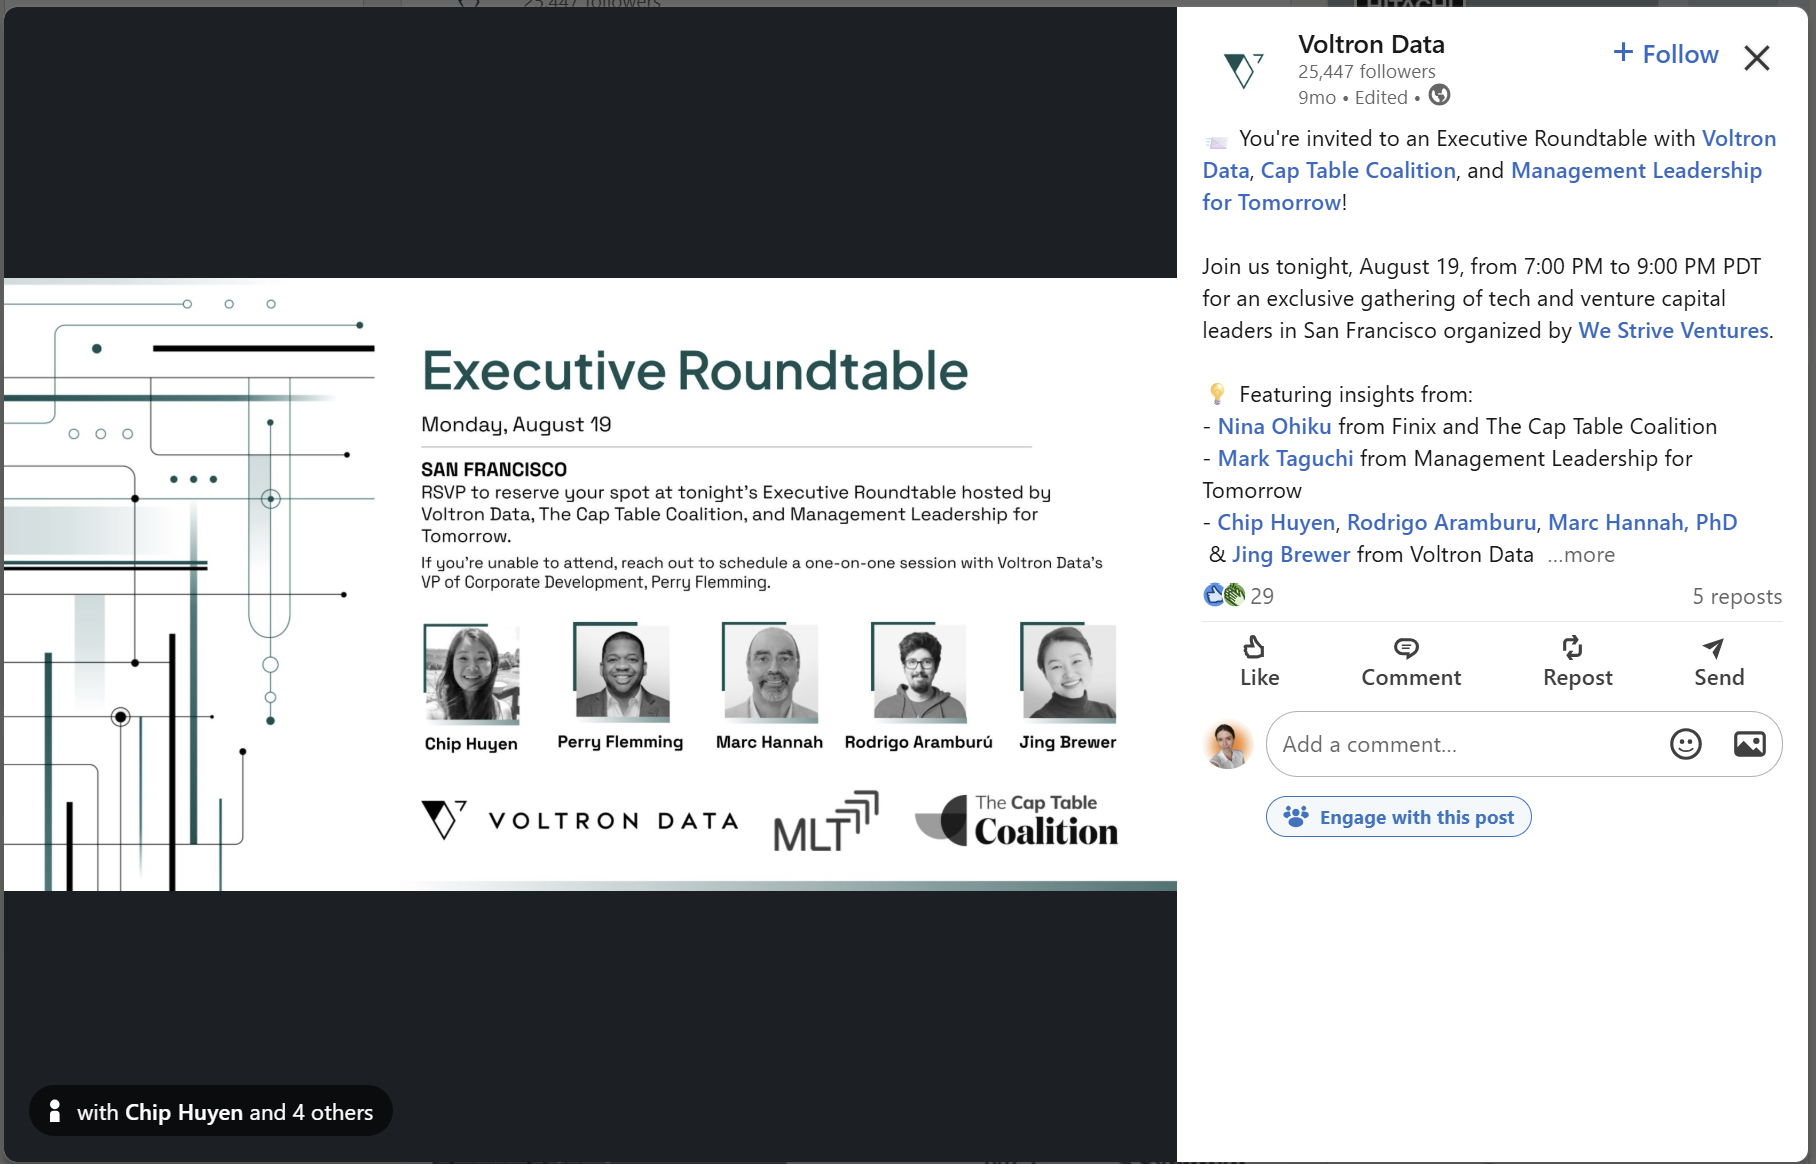Click the Voltron Data page name

(x=1371, y=44)
